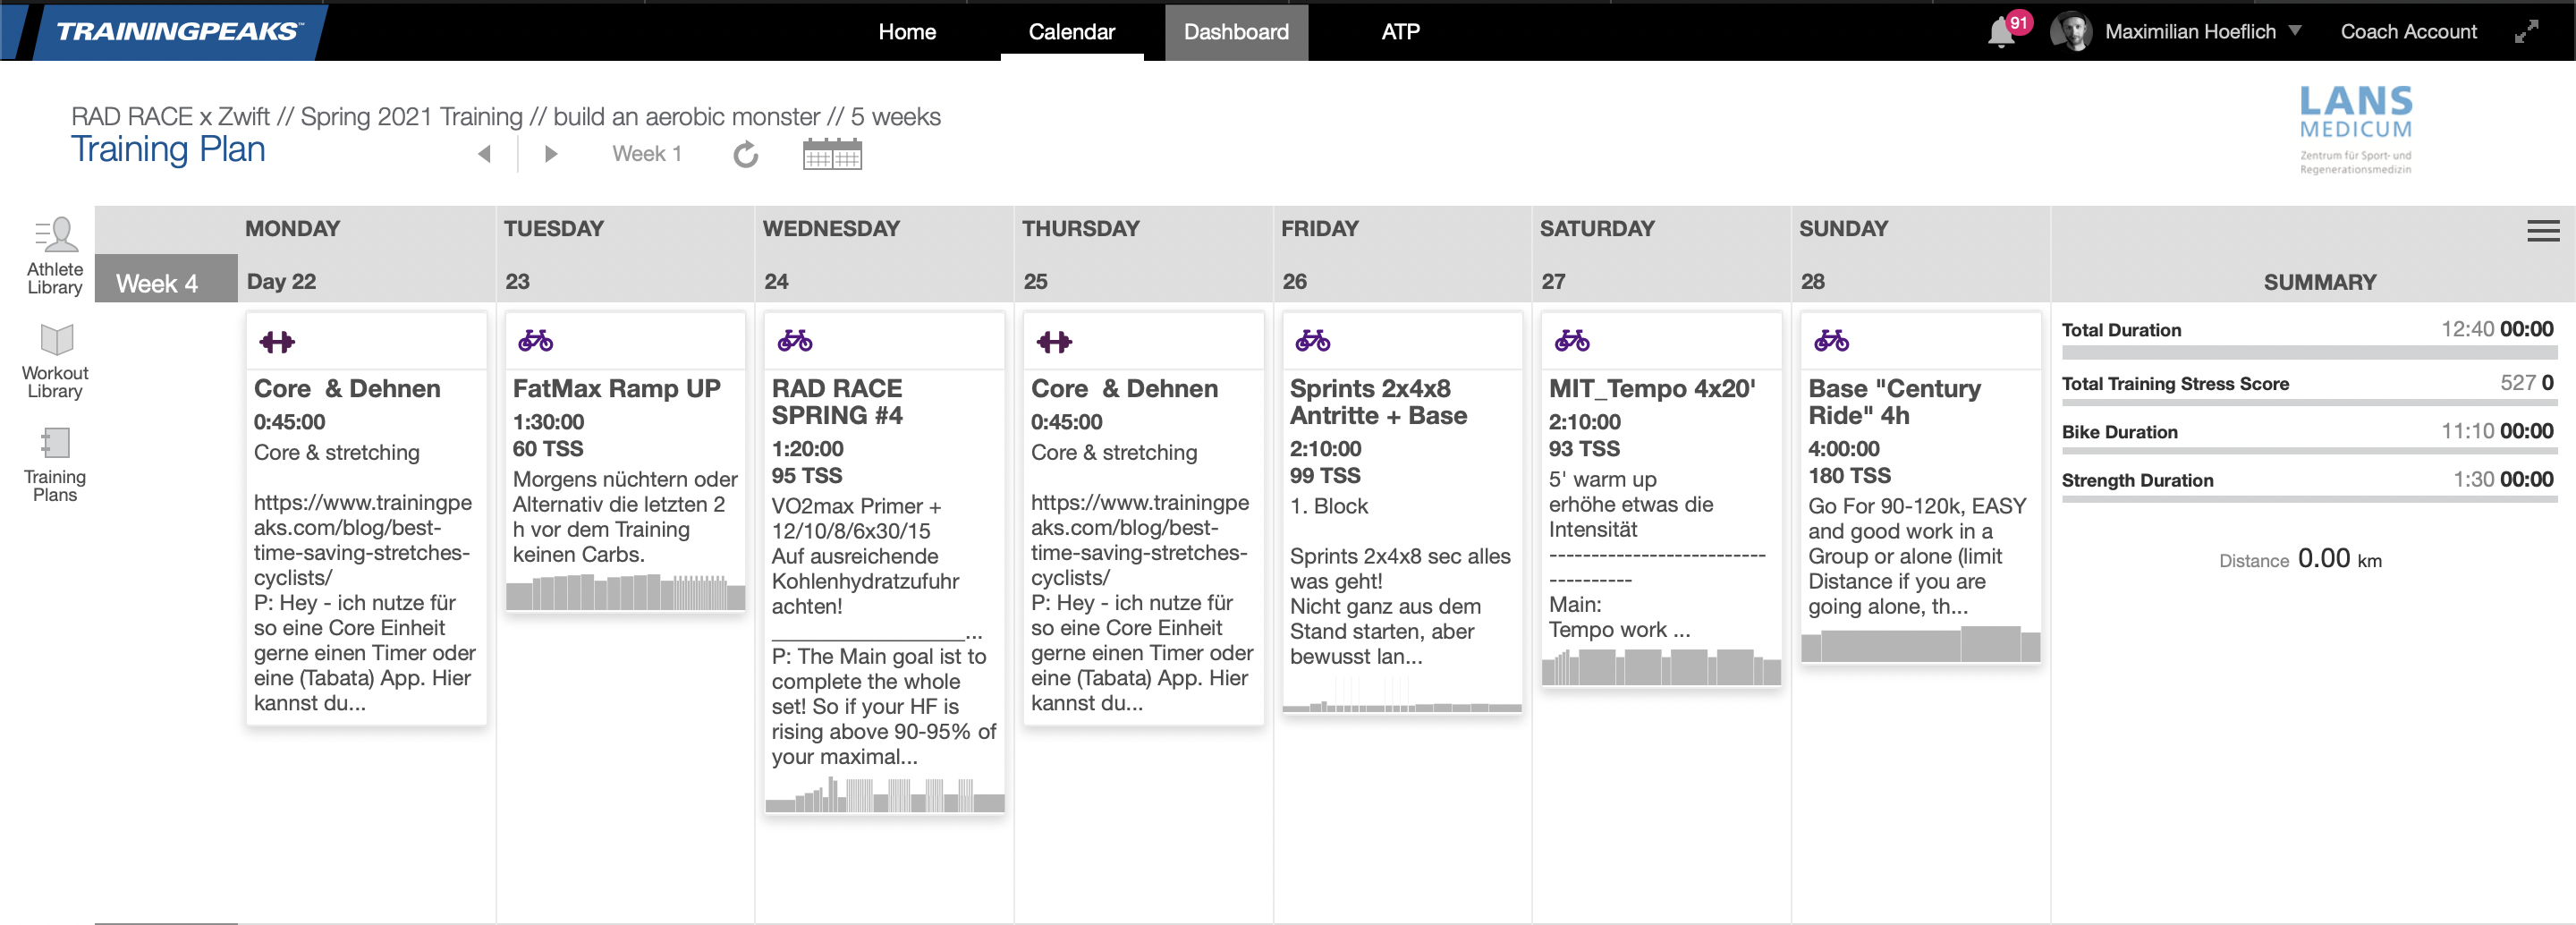Click bike icon on Sprints 2x4x8 workout
The image size is (2576, 925).
coord(1313,341)
